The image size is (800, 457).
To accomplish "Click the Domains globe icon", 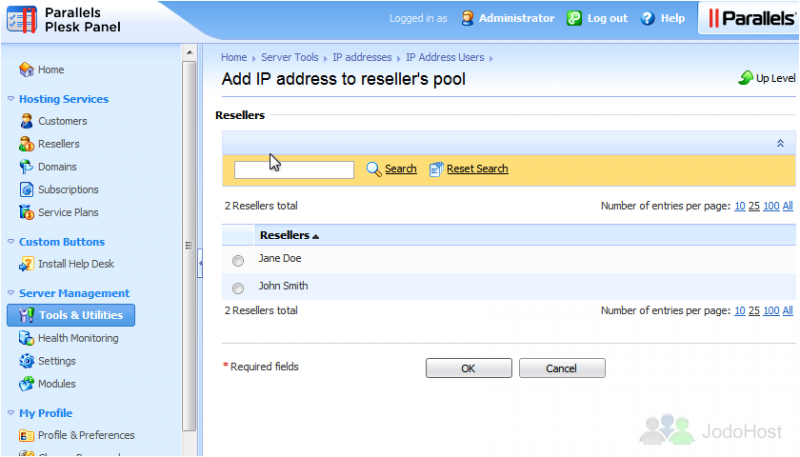I will 27,167.
